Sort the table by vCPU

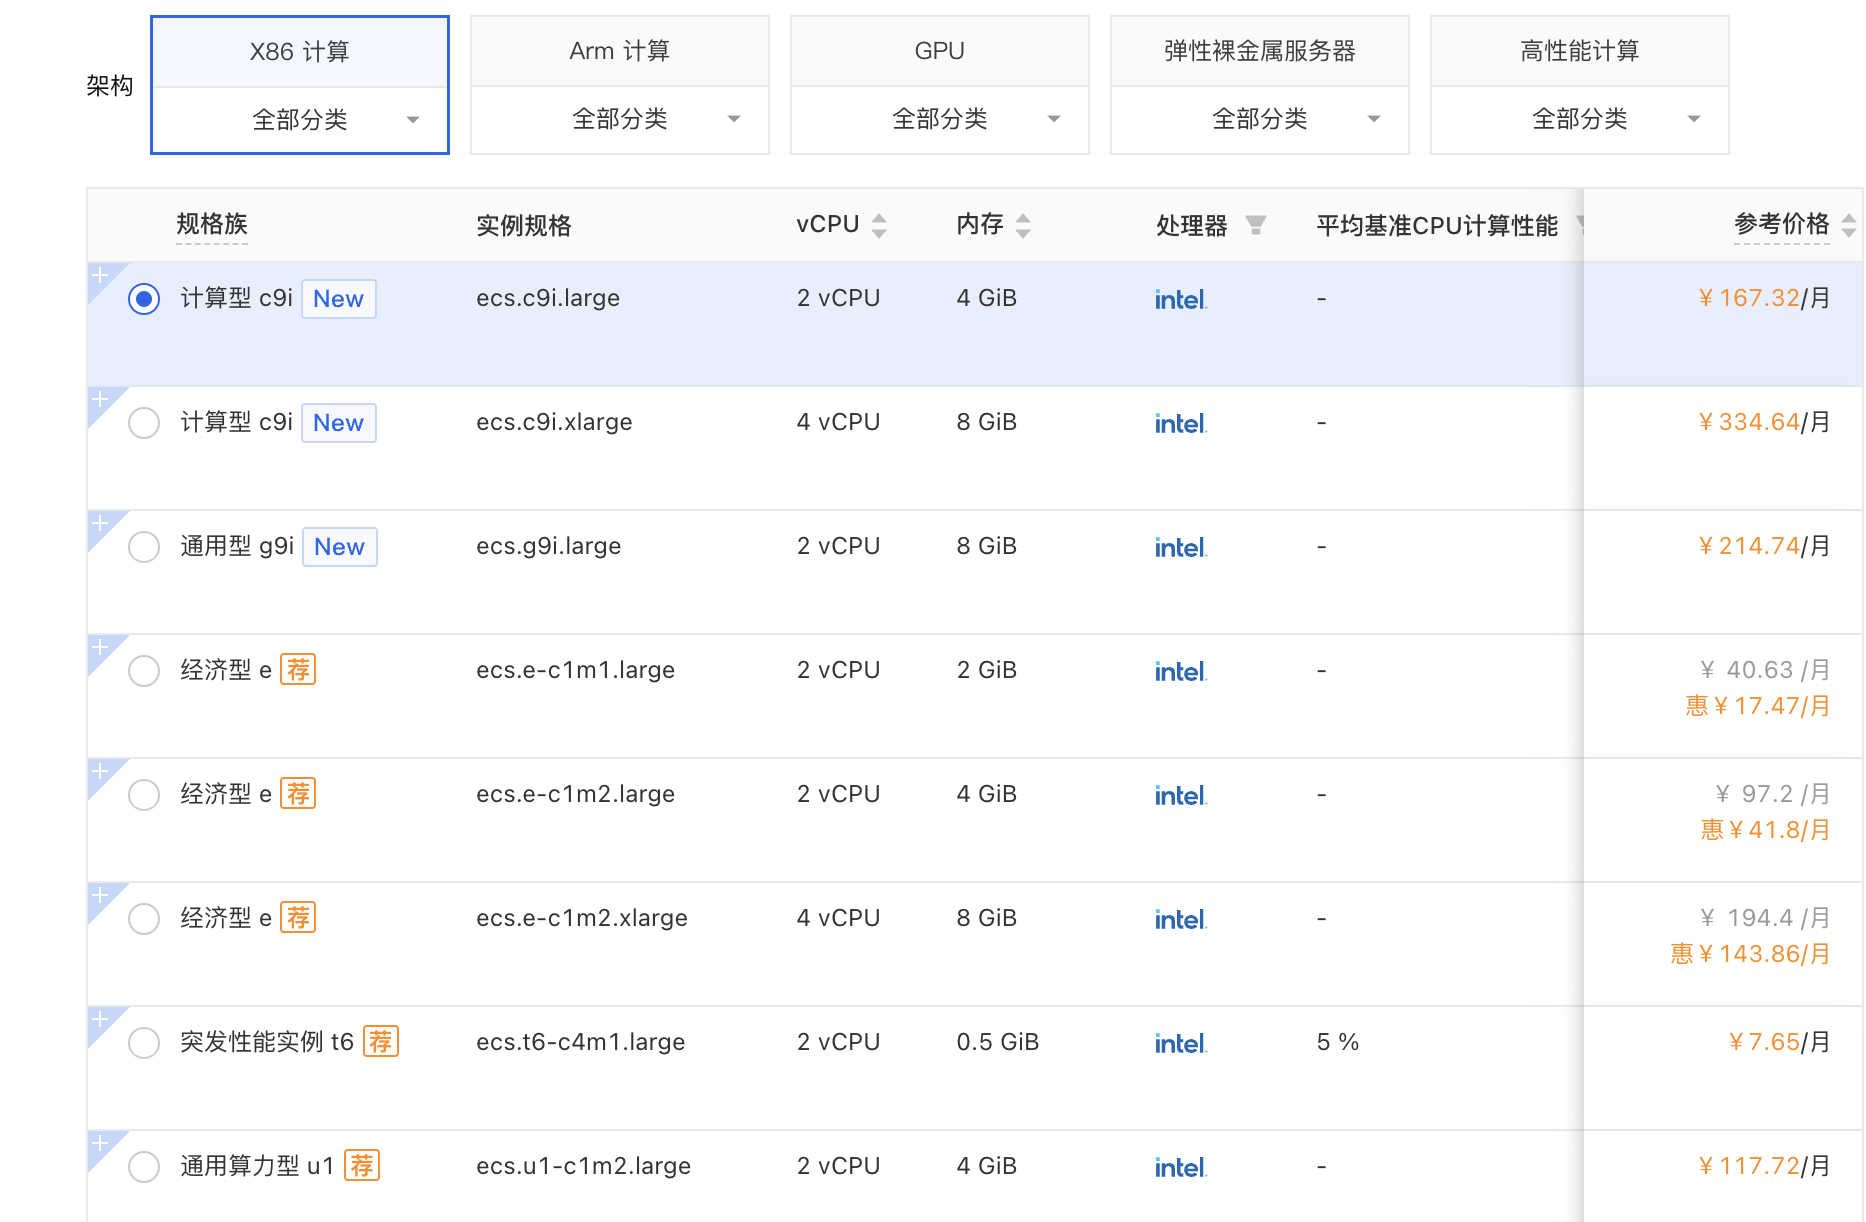879,225
